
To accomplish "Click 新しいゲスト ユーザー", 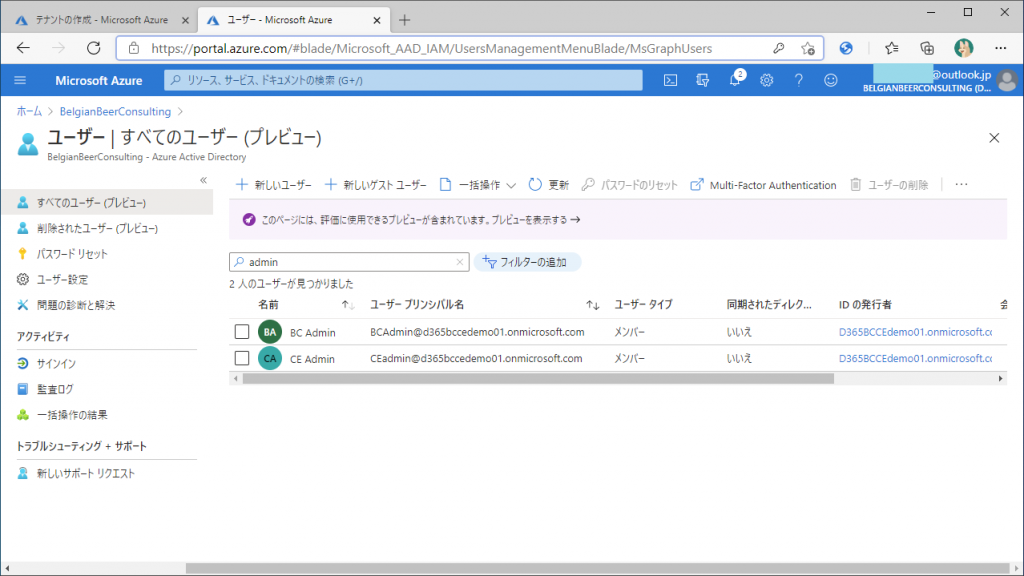I will [x=375, y=185].
